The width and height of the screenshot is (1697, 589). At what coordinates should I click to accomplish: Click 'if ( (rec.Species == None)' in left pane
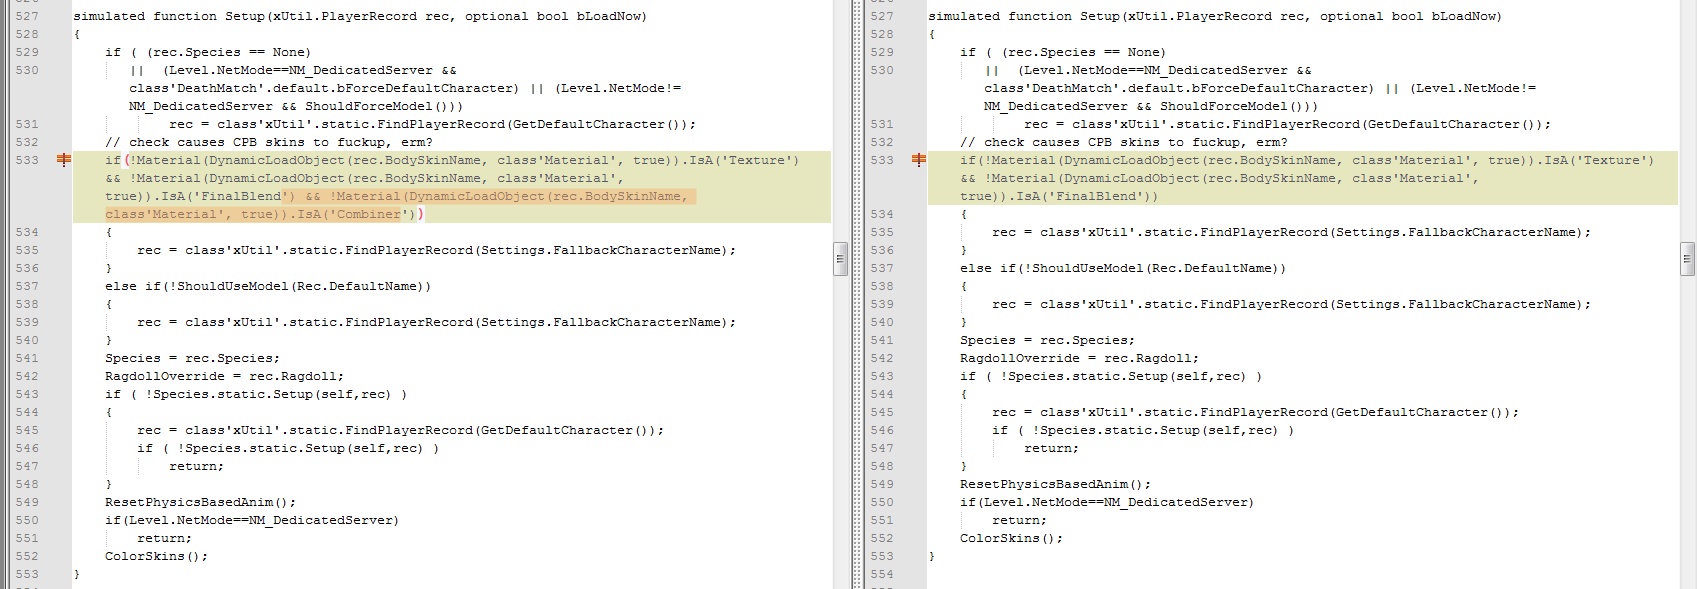(x=208, y=52)
